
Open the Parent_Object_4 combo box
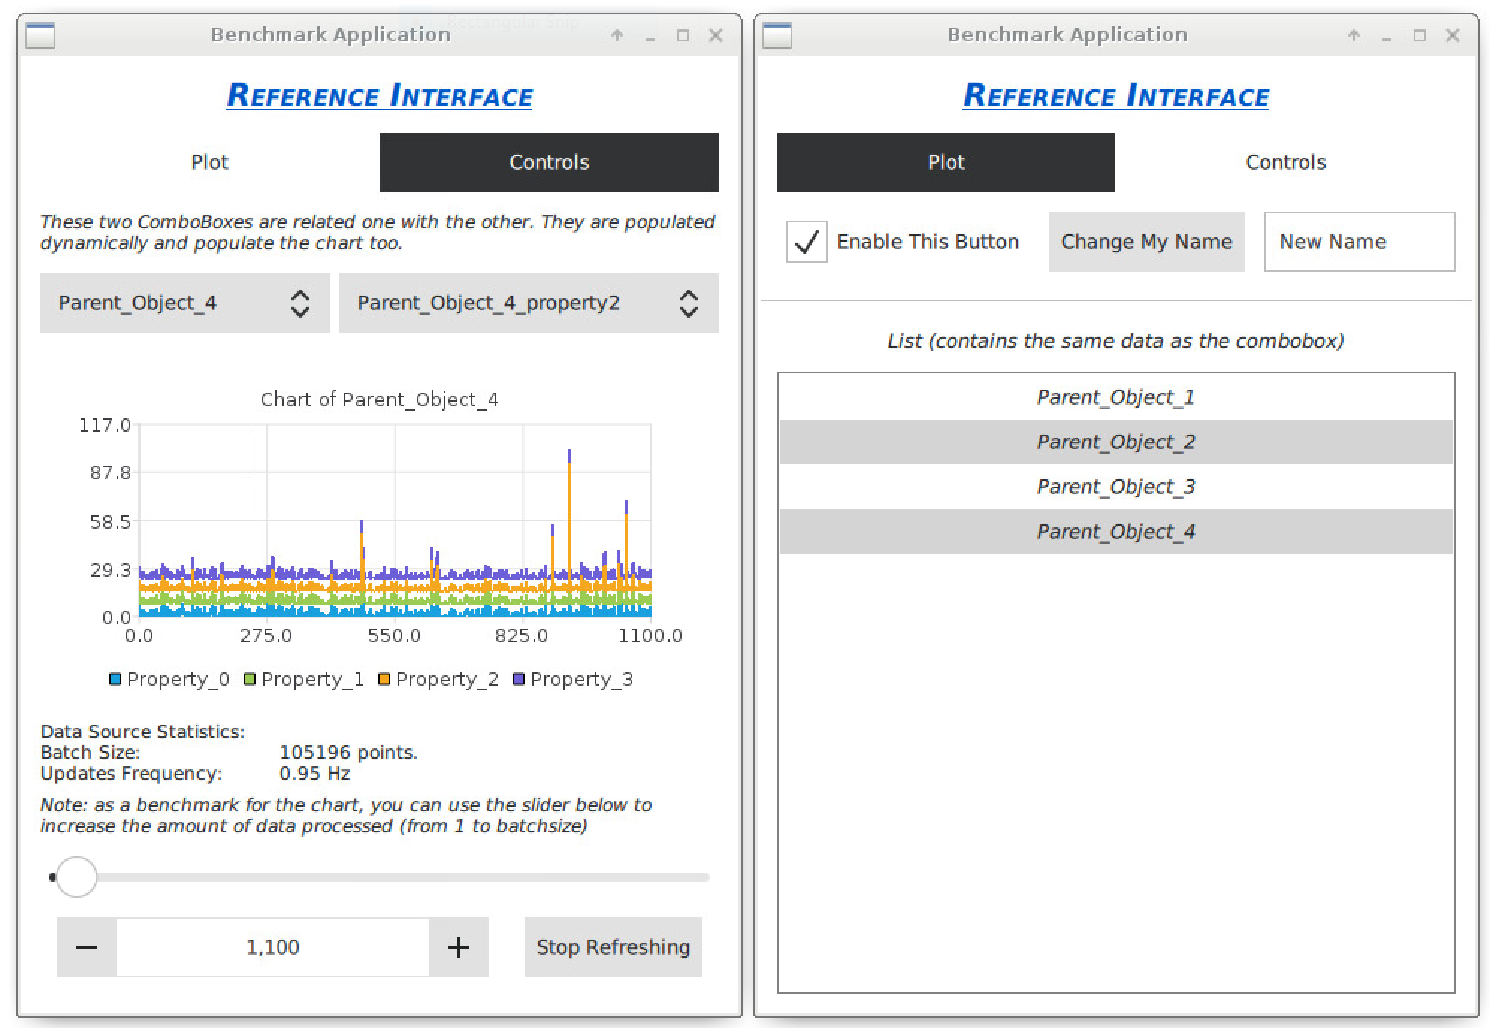tap(184, 303)
